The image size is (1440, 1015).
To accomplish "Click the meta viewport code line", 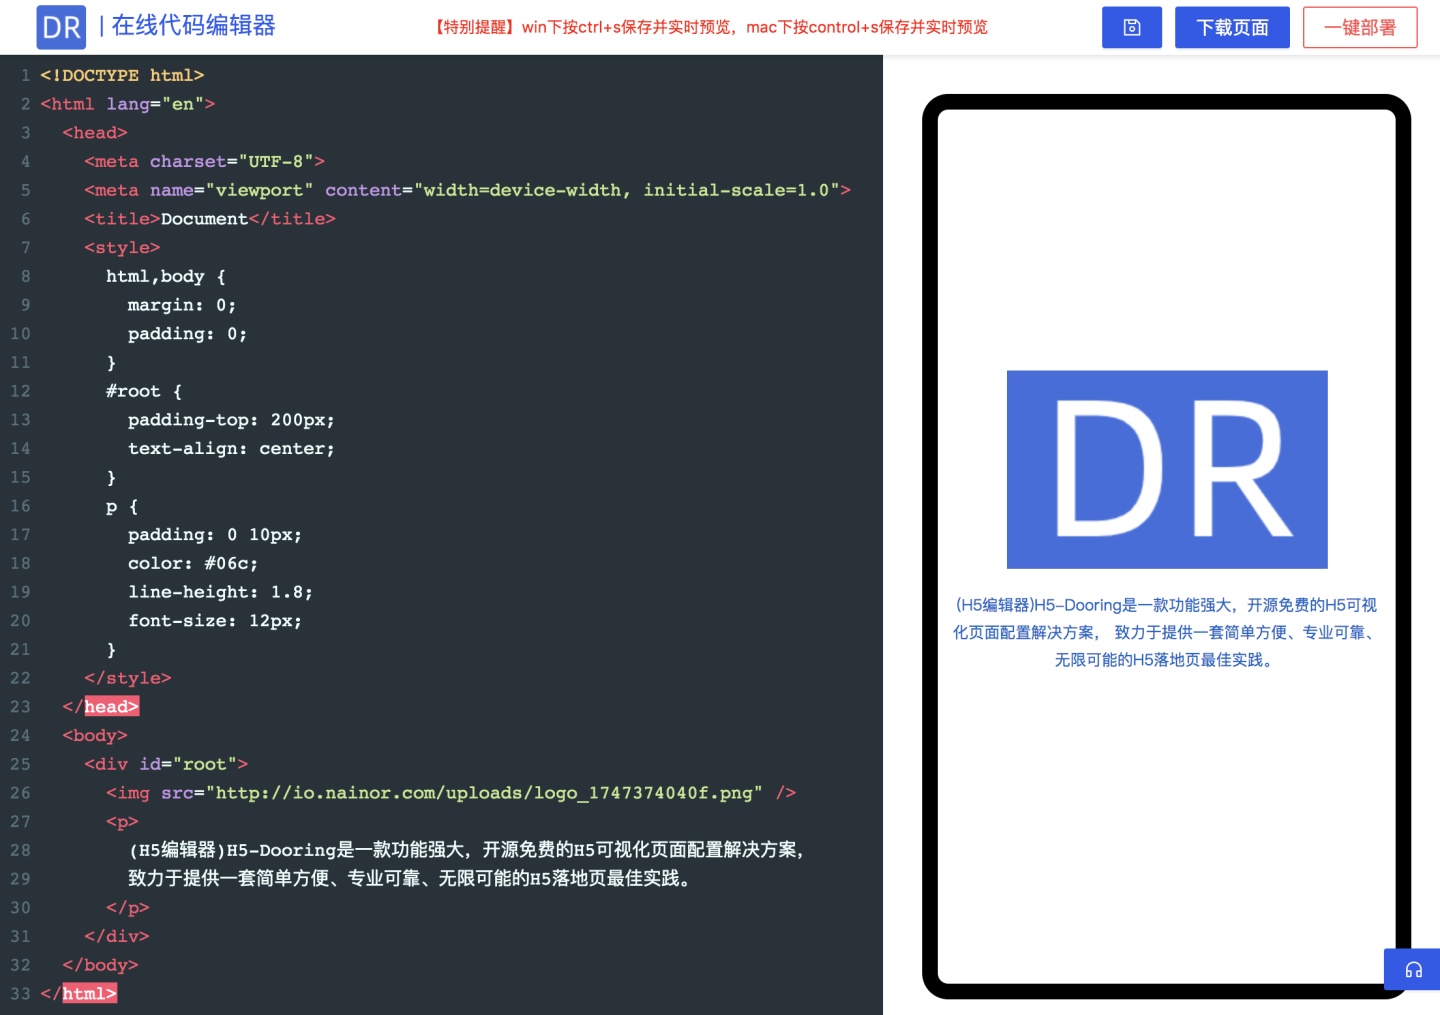I will (467, 190).
